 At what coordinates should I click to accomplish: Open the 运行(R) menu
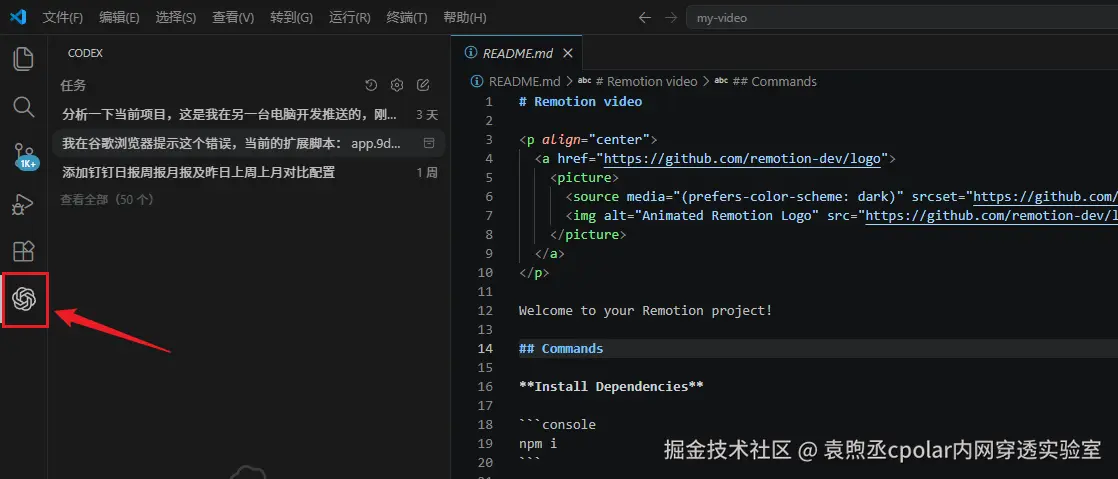(349, 17)
